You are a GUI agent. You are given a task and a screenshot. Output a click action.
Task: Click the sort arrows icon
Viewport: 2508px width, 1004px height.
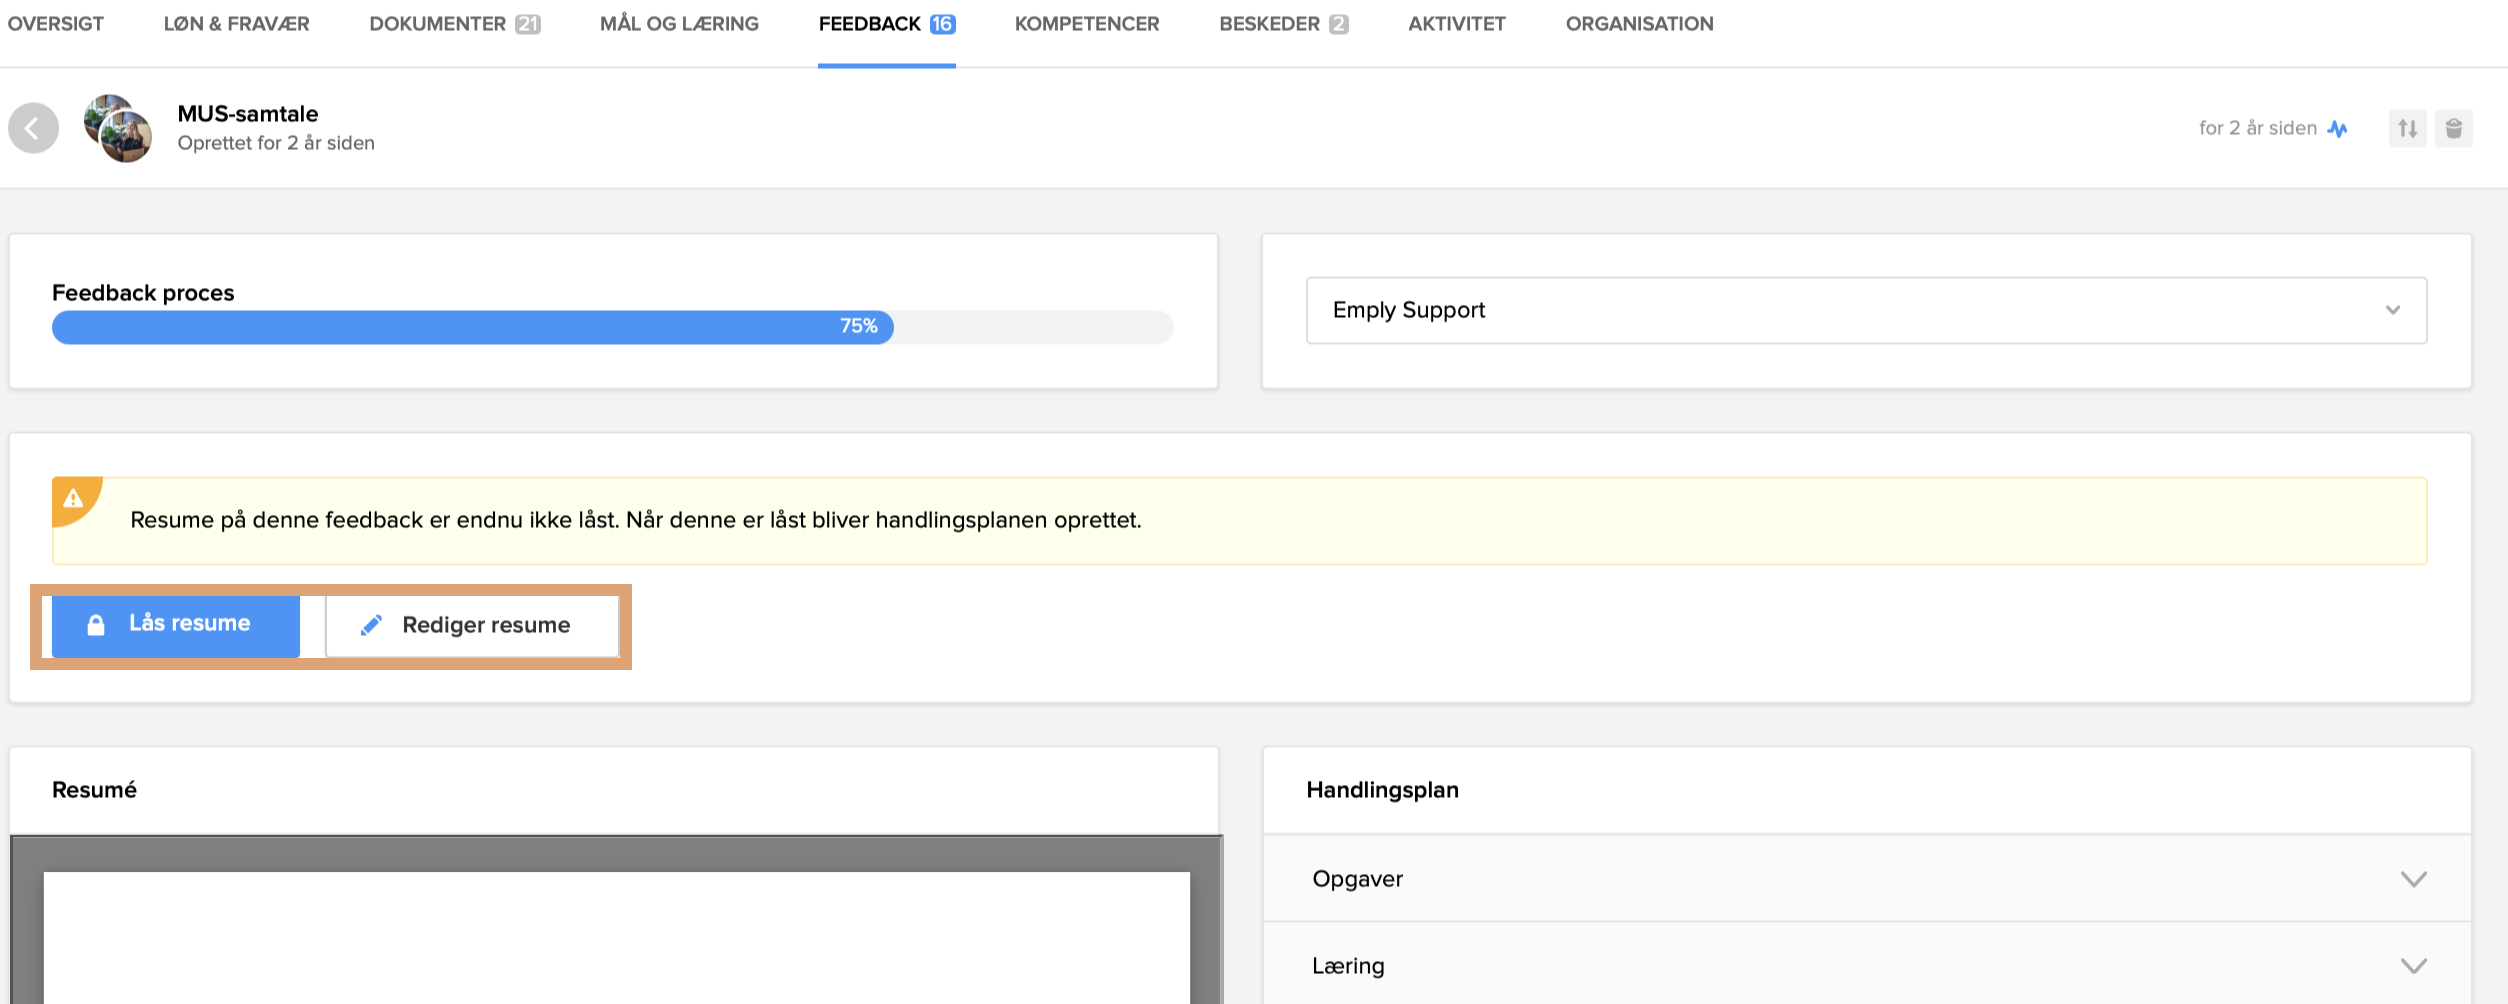pyautogui.click(x=2407, y=129)
